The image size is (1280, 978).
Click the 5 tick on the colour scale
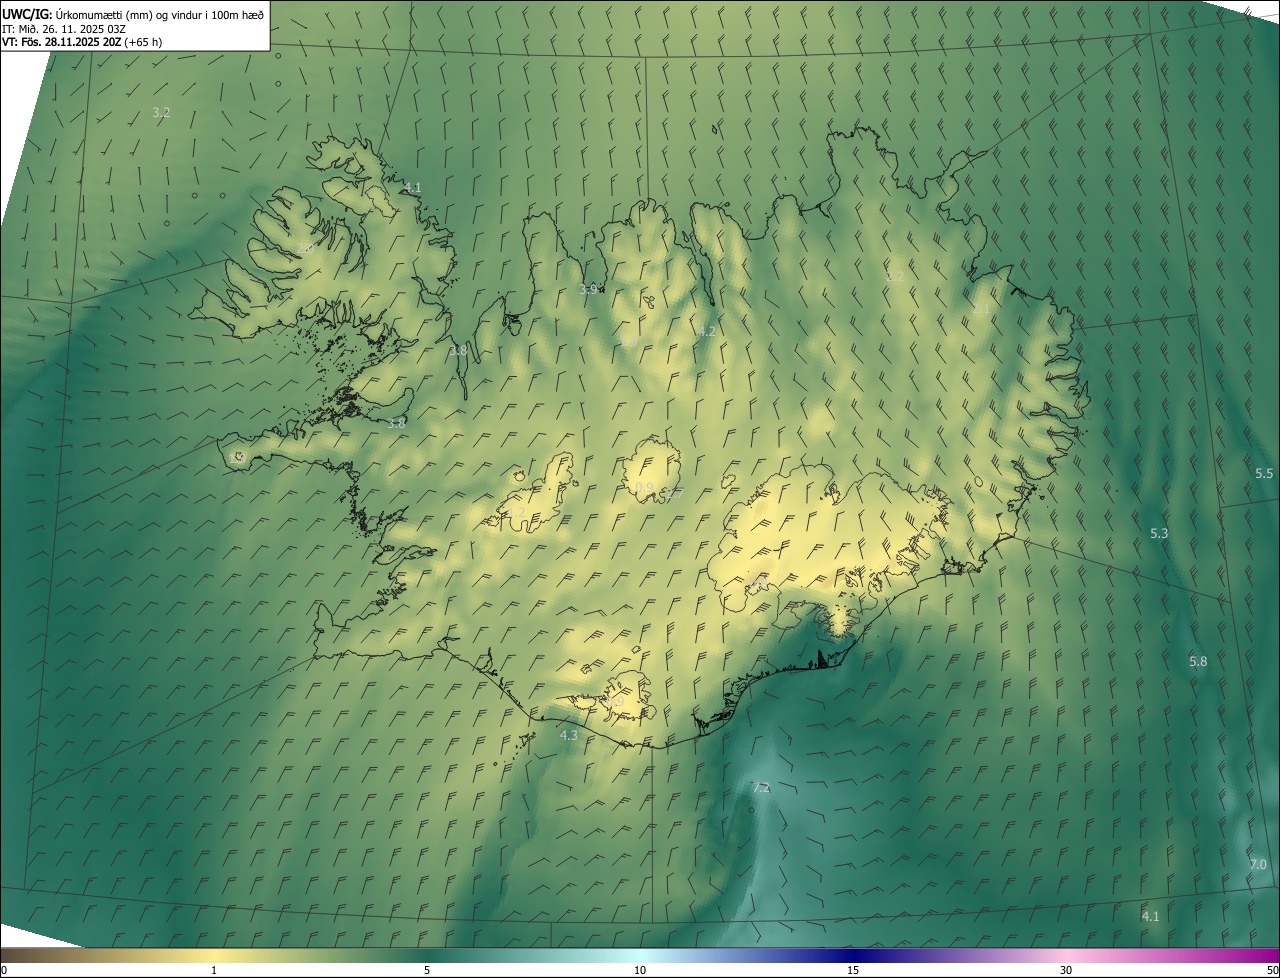427,970
